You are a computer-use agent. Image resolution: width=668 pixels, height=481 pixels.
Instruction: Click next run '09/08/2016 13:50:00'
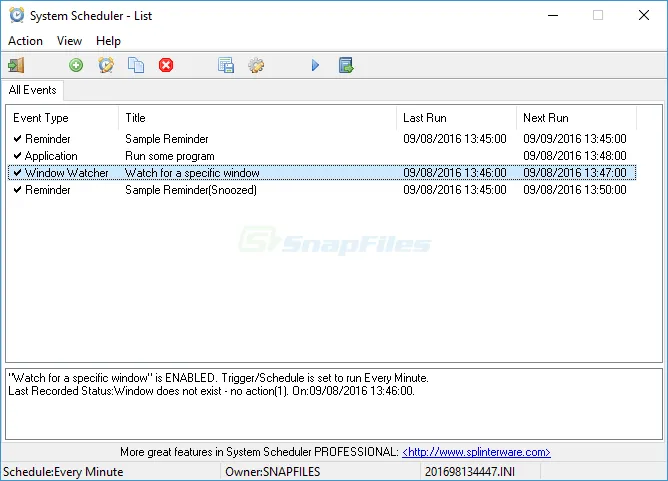[575, 190]
